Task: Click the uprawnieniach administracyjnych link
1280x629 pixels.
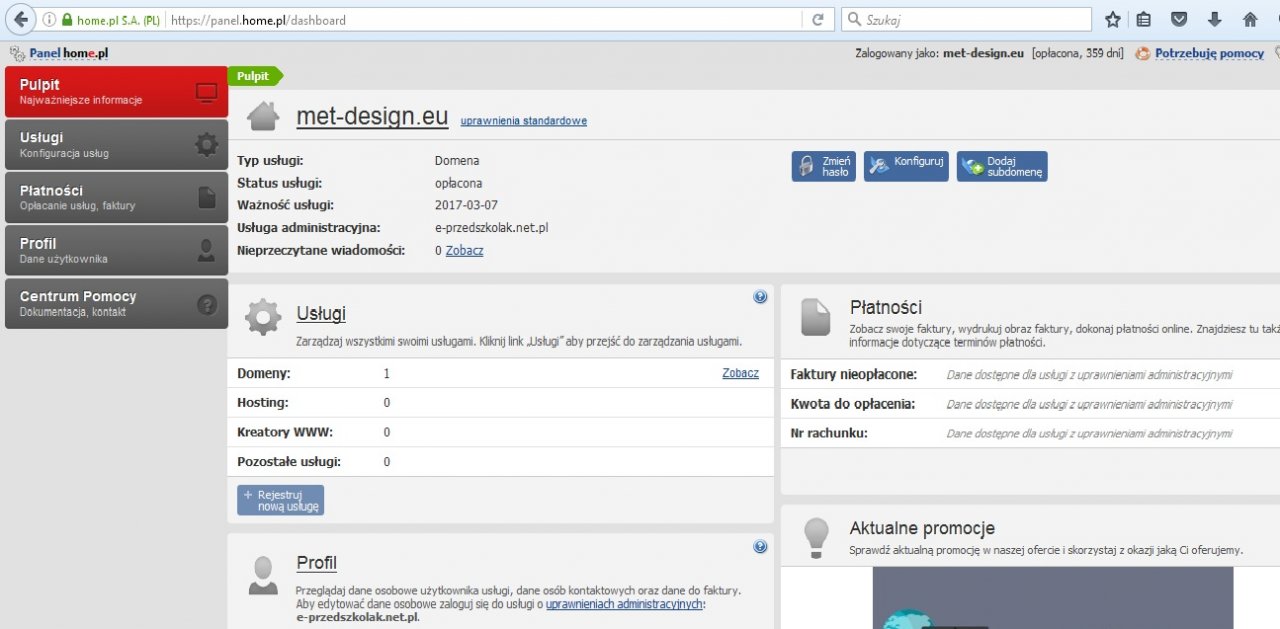Action: 625,604
